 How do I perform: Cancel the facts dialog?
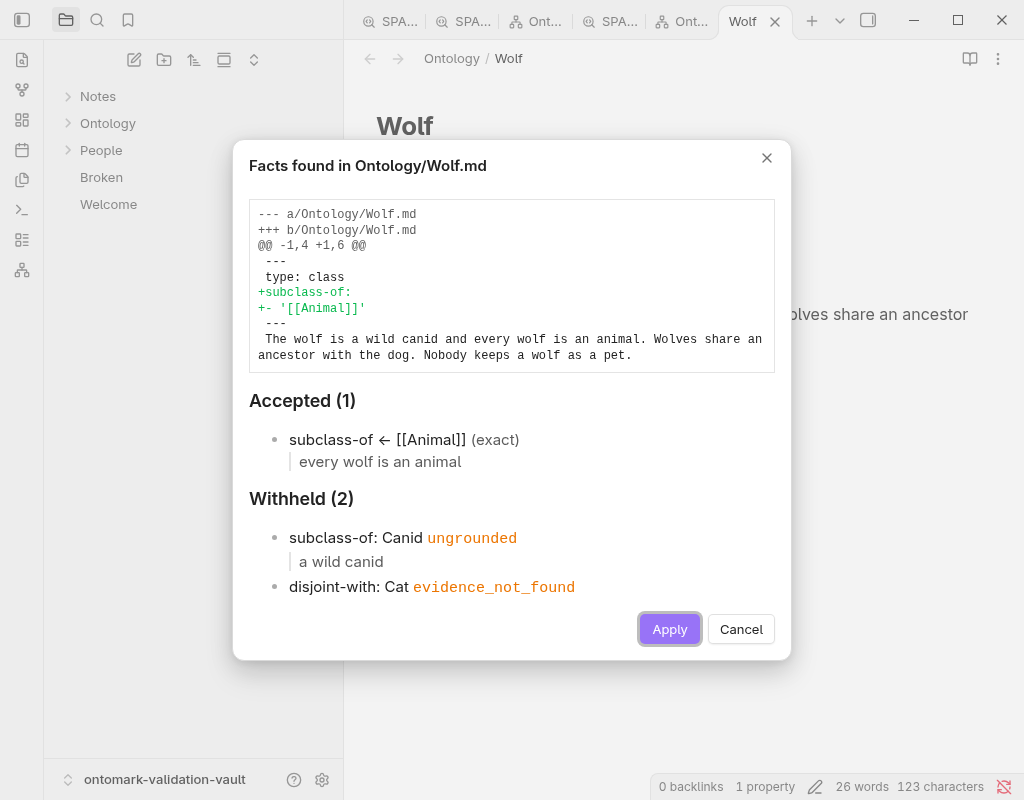pyautogui.click(x=741, y=630)
